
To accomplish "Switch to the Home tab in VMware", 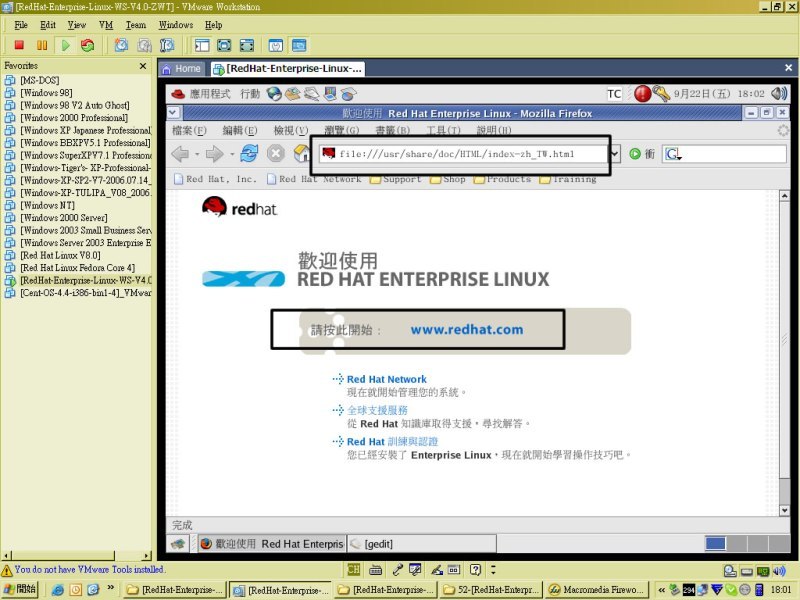I will tap(182, 69).
